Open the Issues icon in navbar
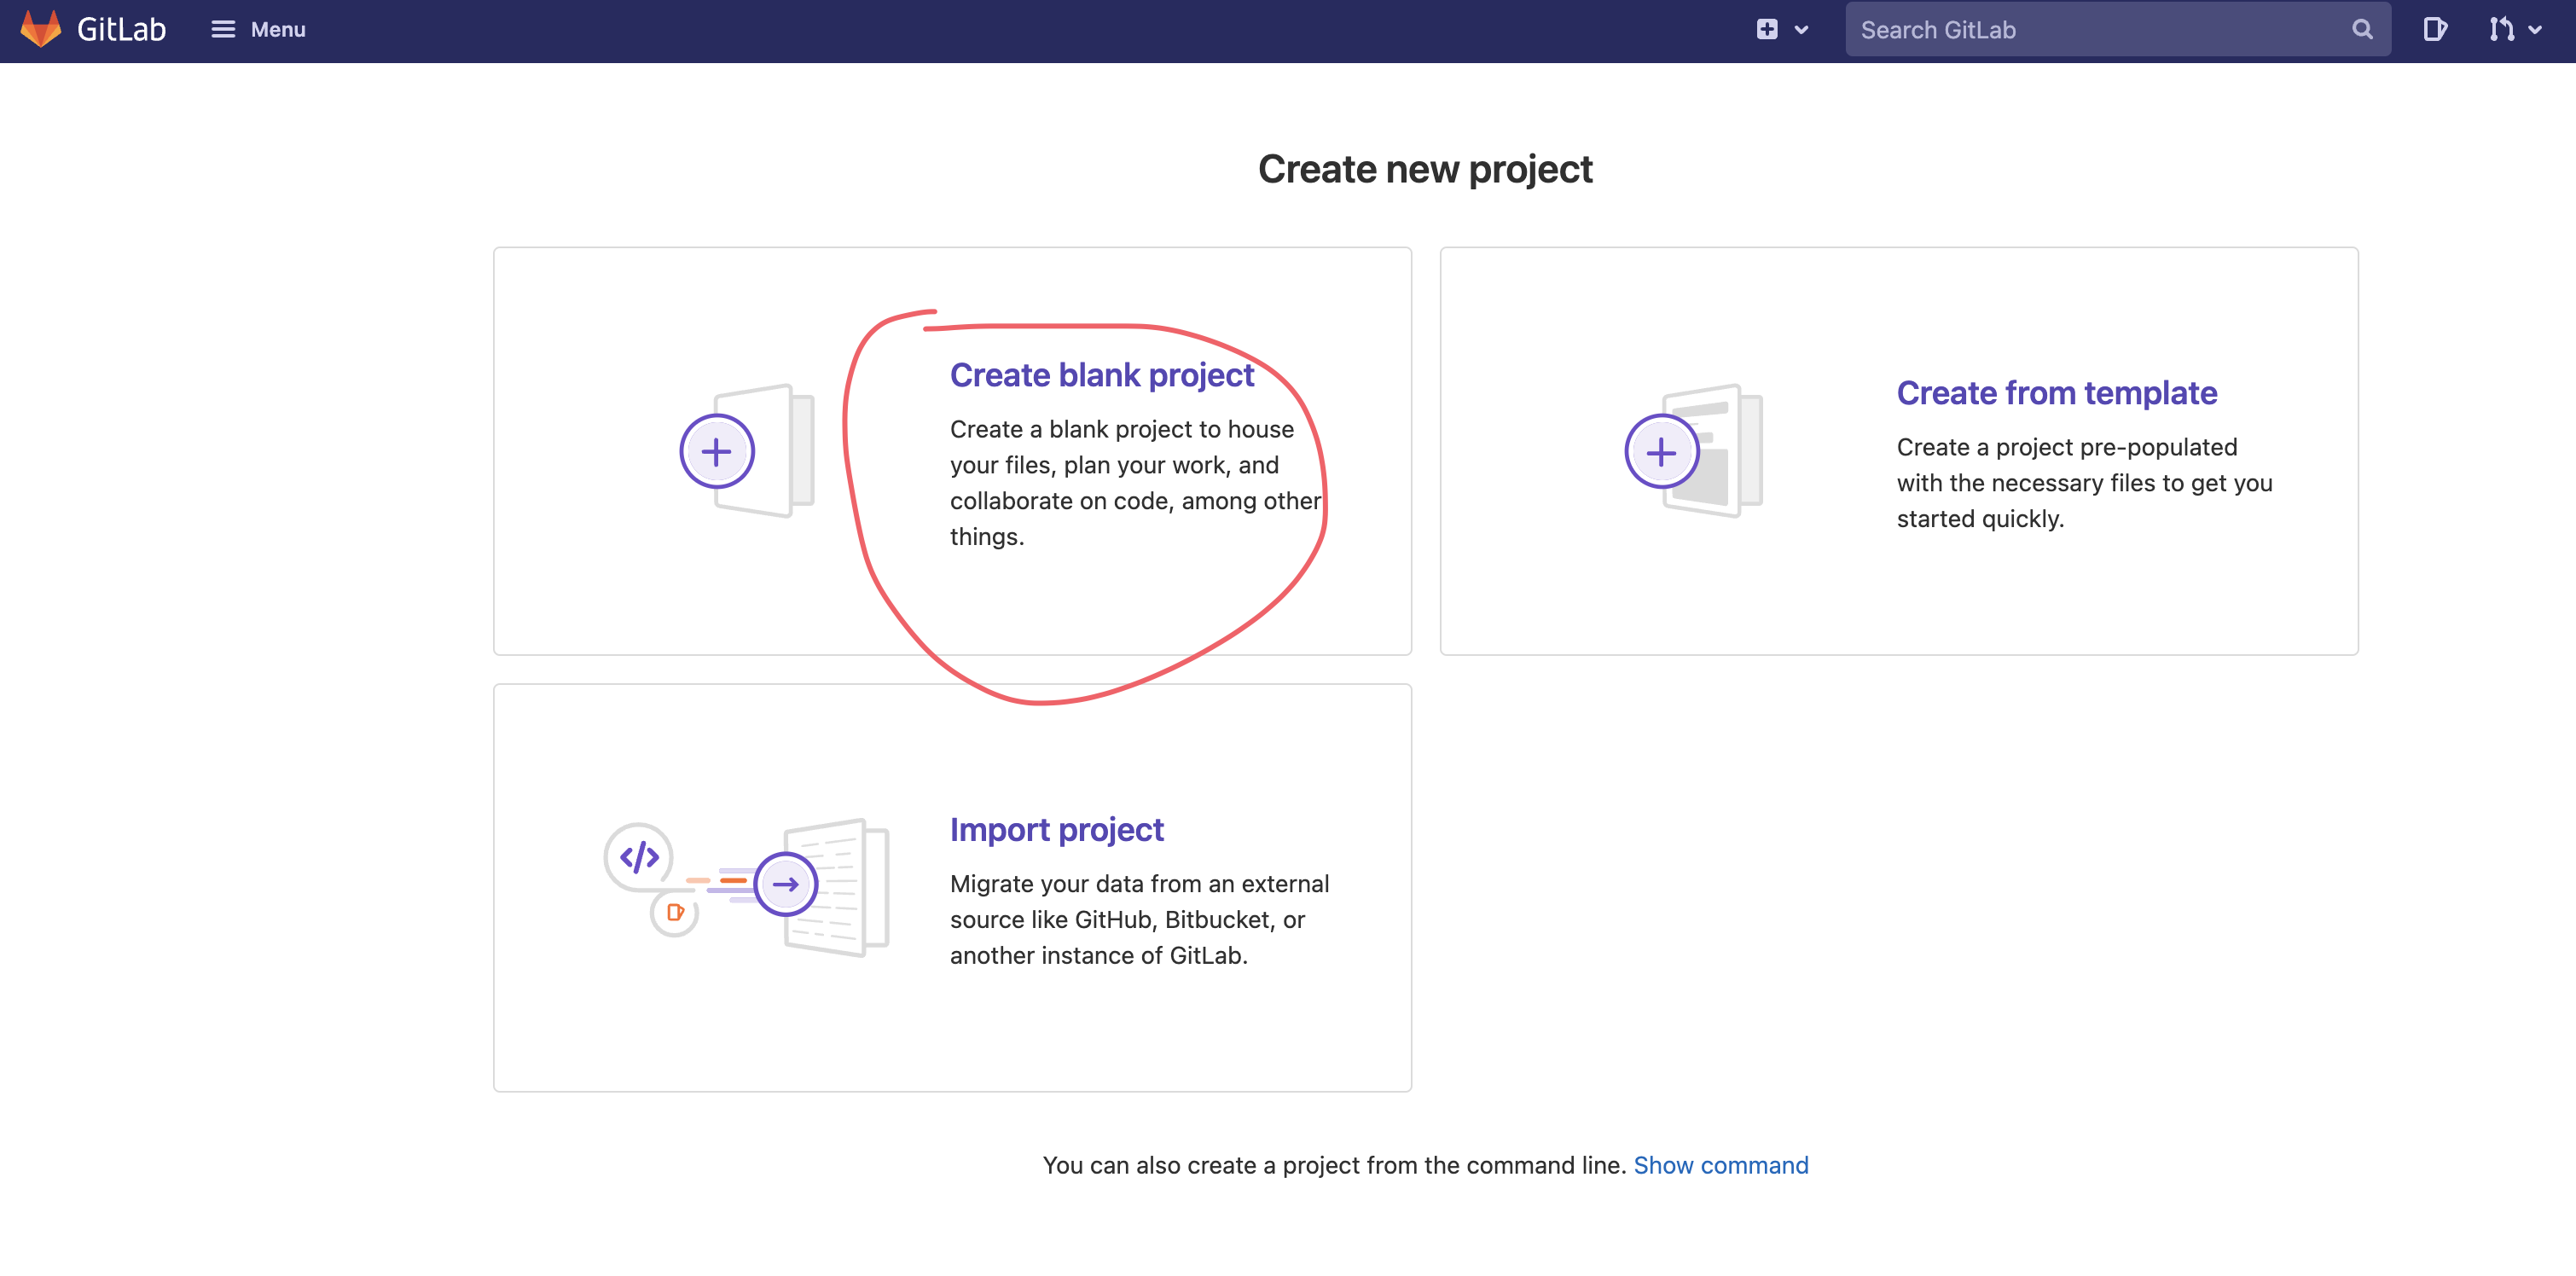This screenshot has height=1276, width=2576. (x=2435, y=30)
